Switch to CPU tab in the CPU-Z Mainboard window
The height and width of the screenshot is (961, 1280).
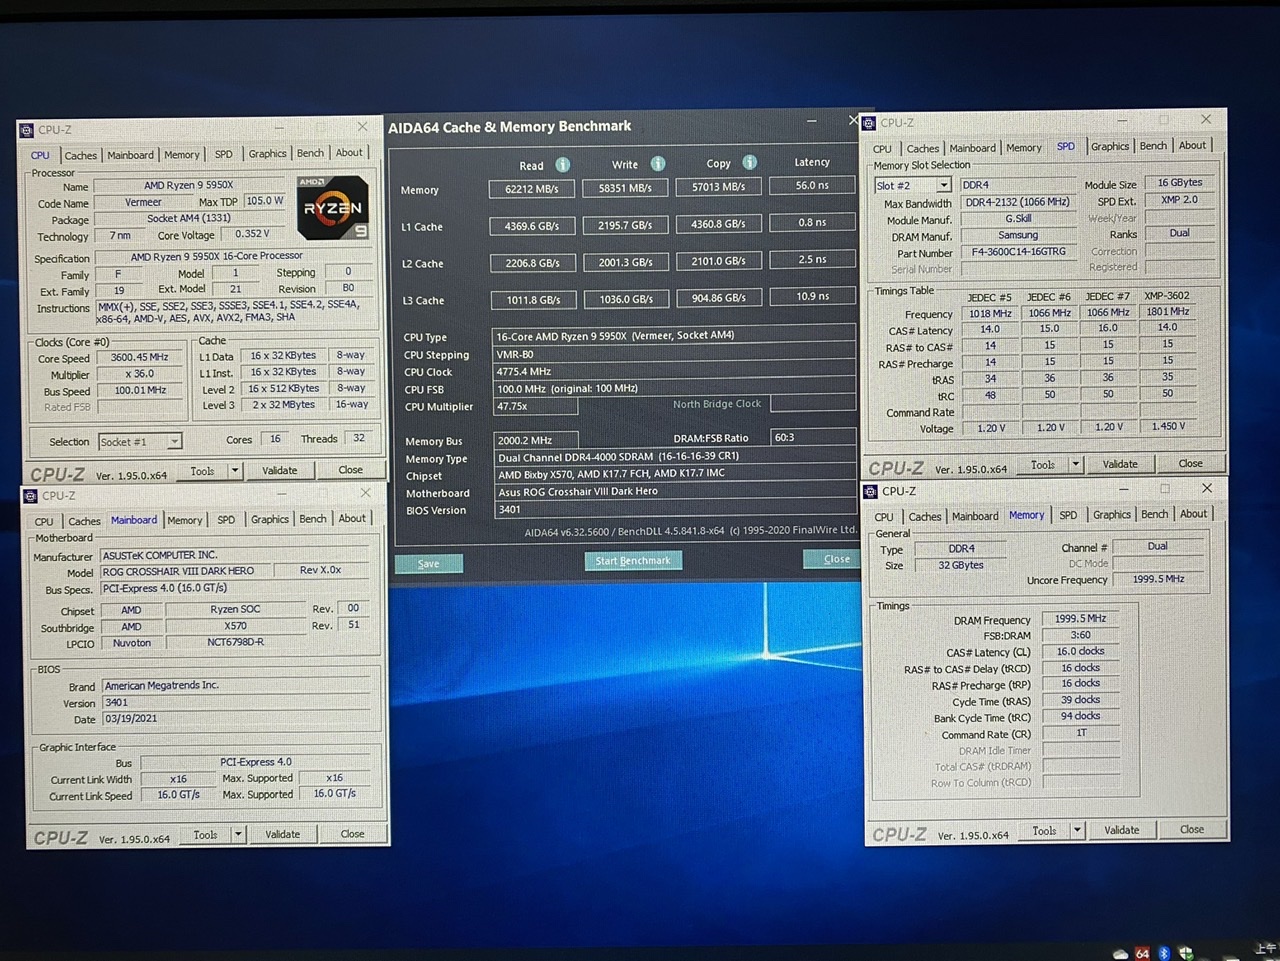[x=44, y=521]
